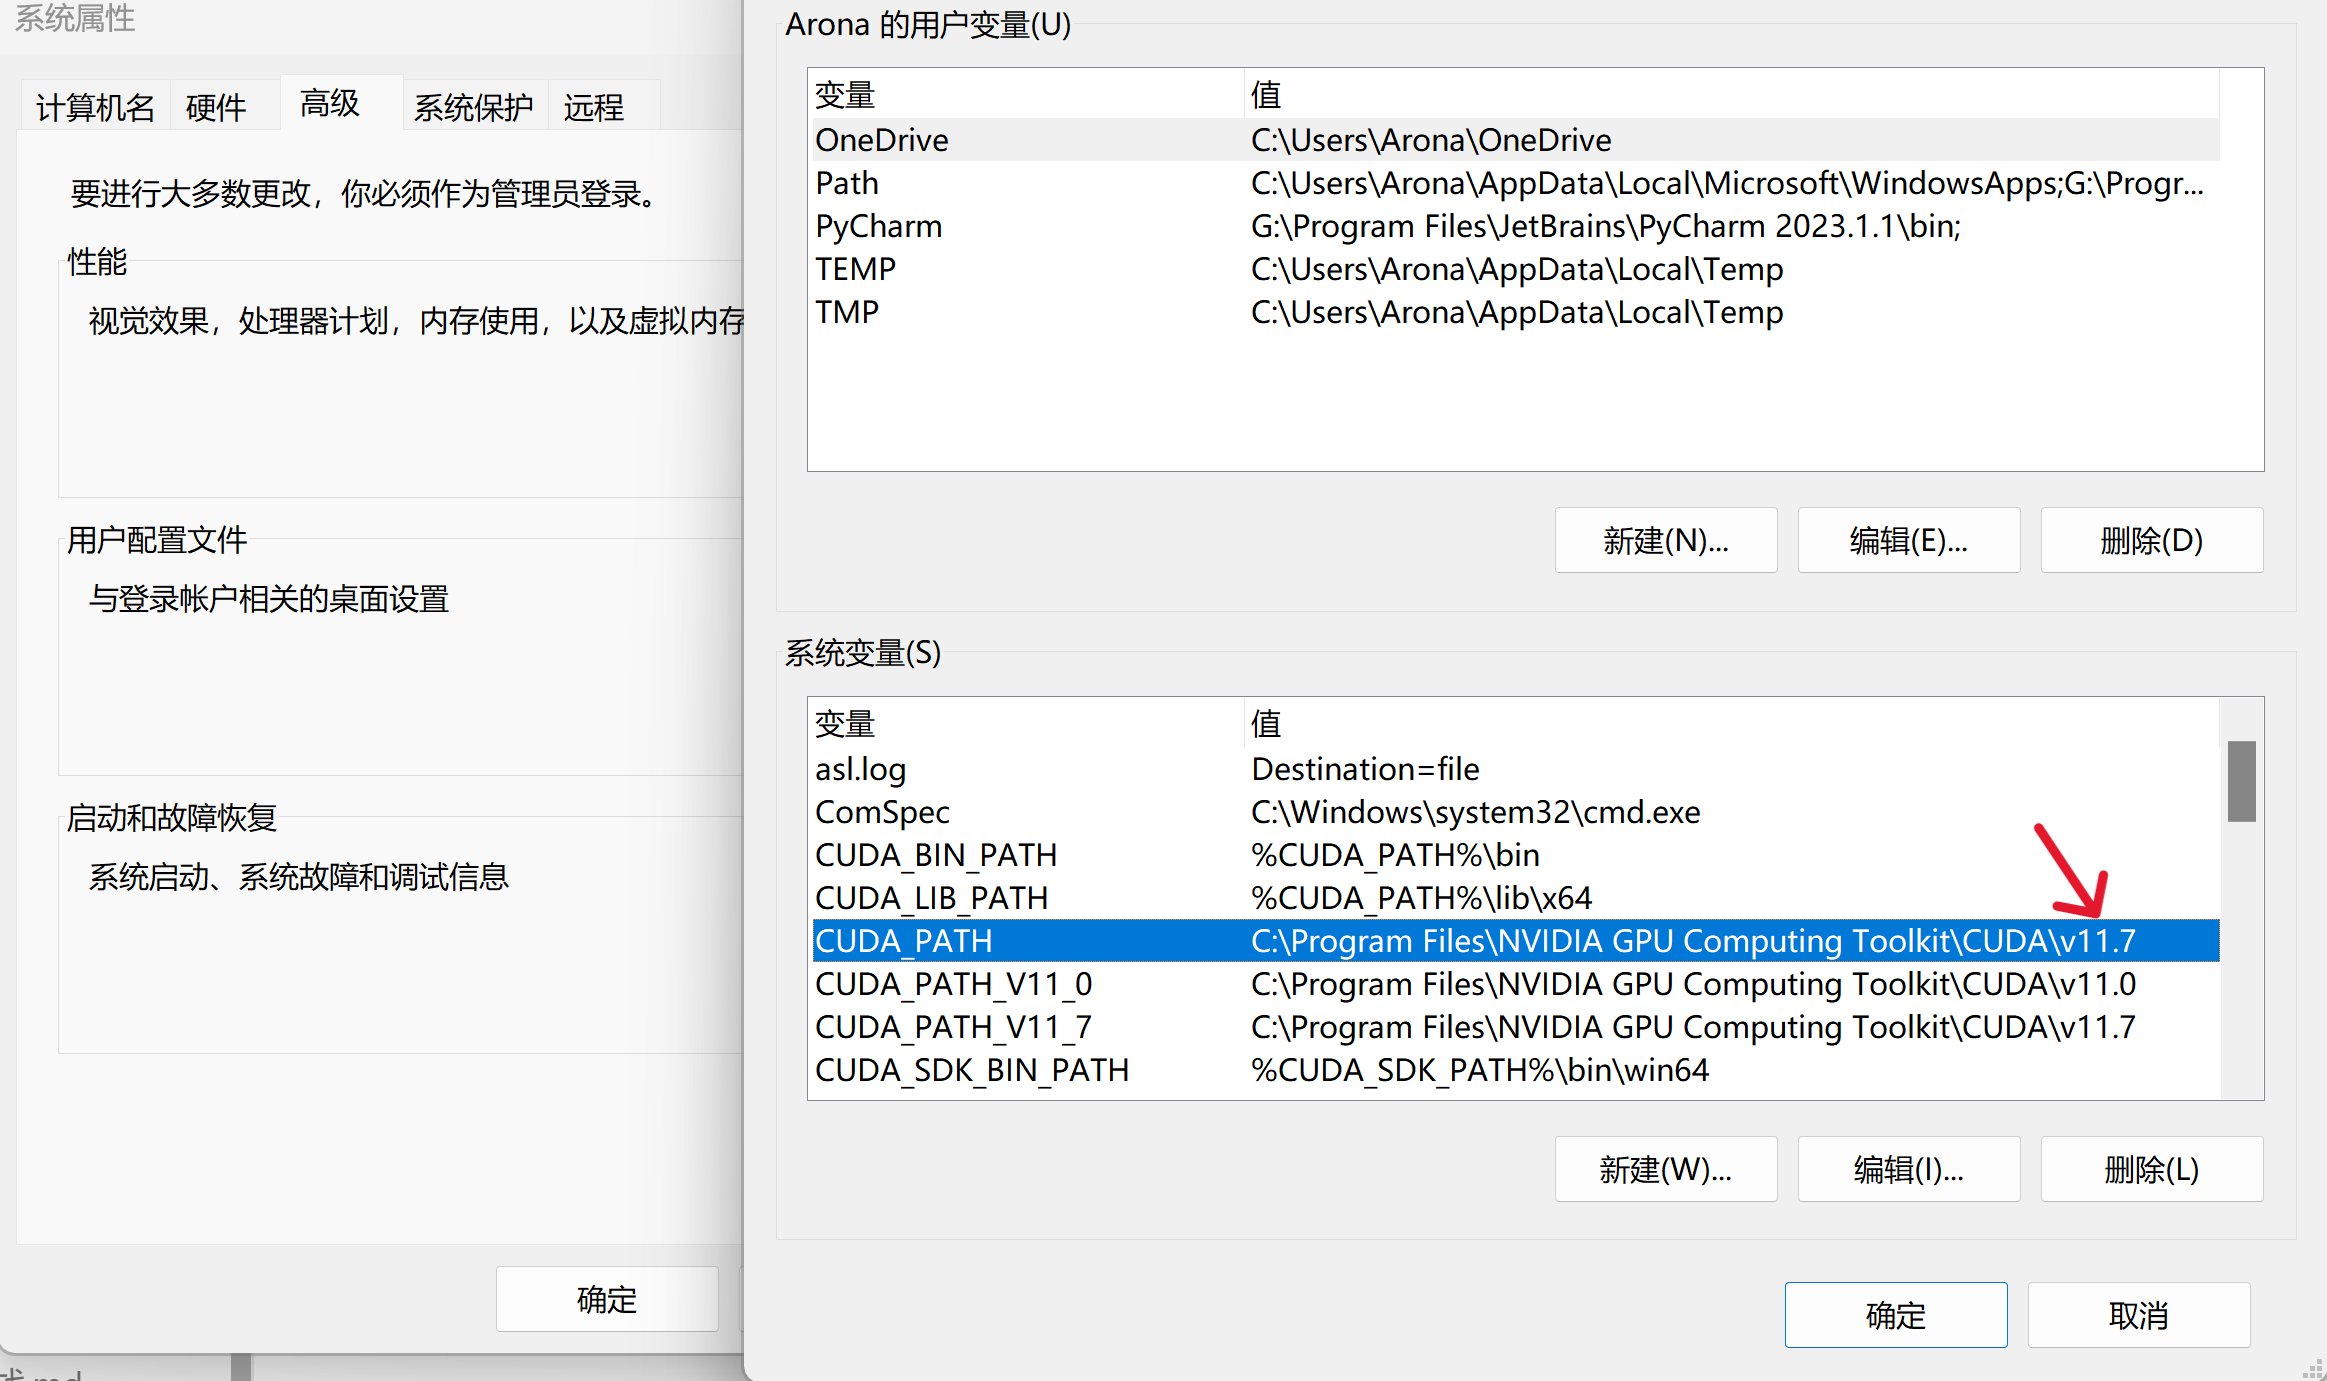Select the CUDA_PATH_V11_7 system variable
The image size is (2327, 1381).
(x=1516, y=1027)
